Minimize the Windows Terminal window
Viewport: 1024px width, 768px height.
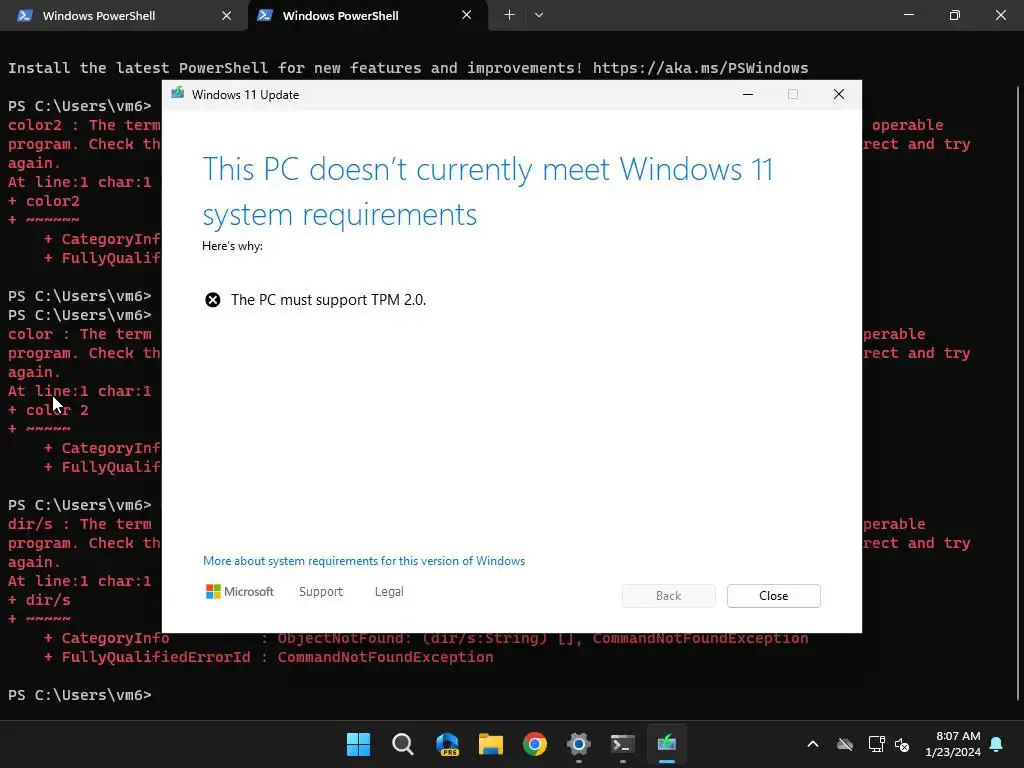pyautogui.click(x=908, y=15)
